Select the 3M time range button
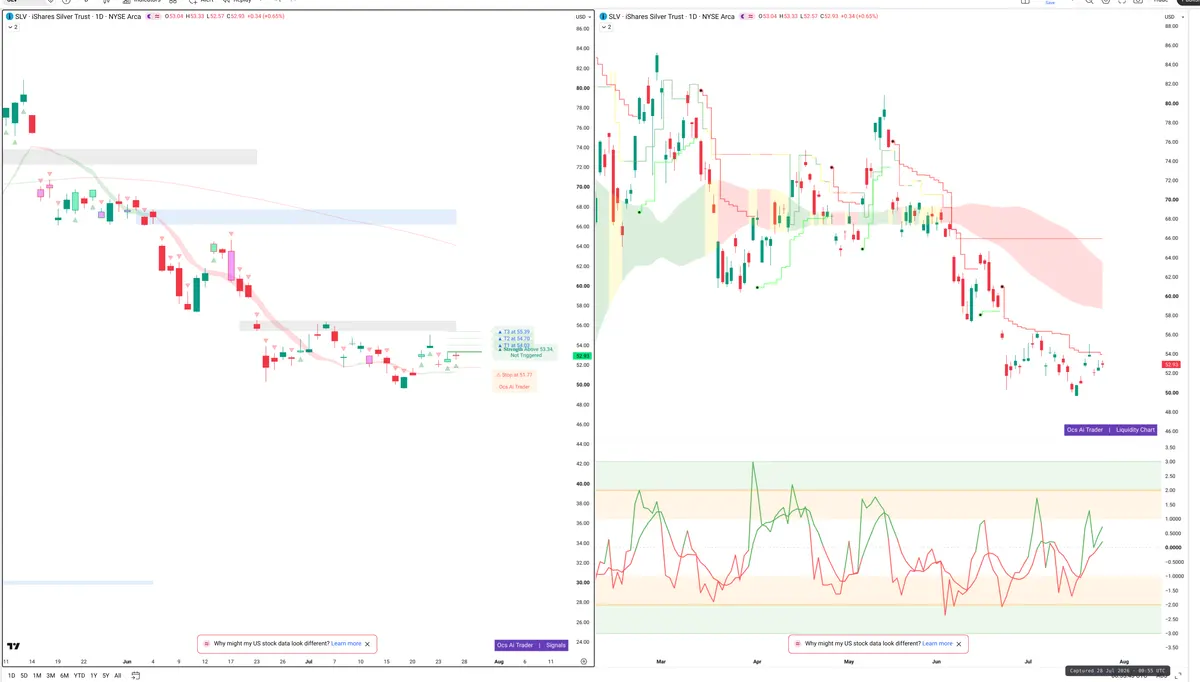1200x682 pixels. pyautogui.click(x=50, y=676)
